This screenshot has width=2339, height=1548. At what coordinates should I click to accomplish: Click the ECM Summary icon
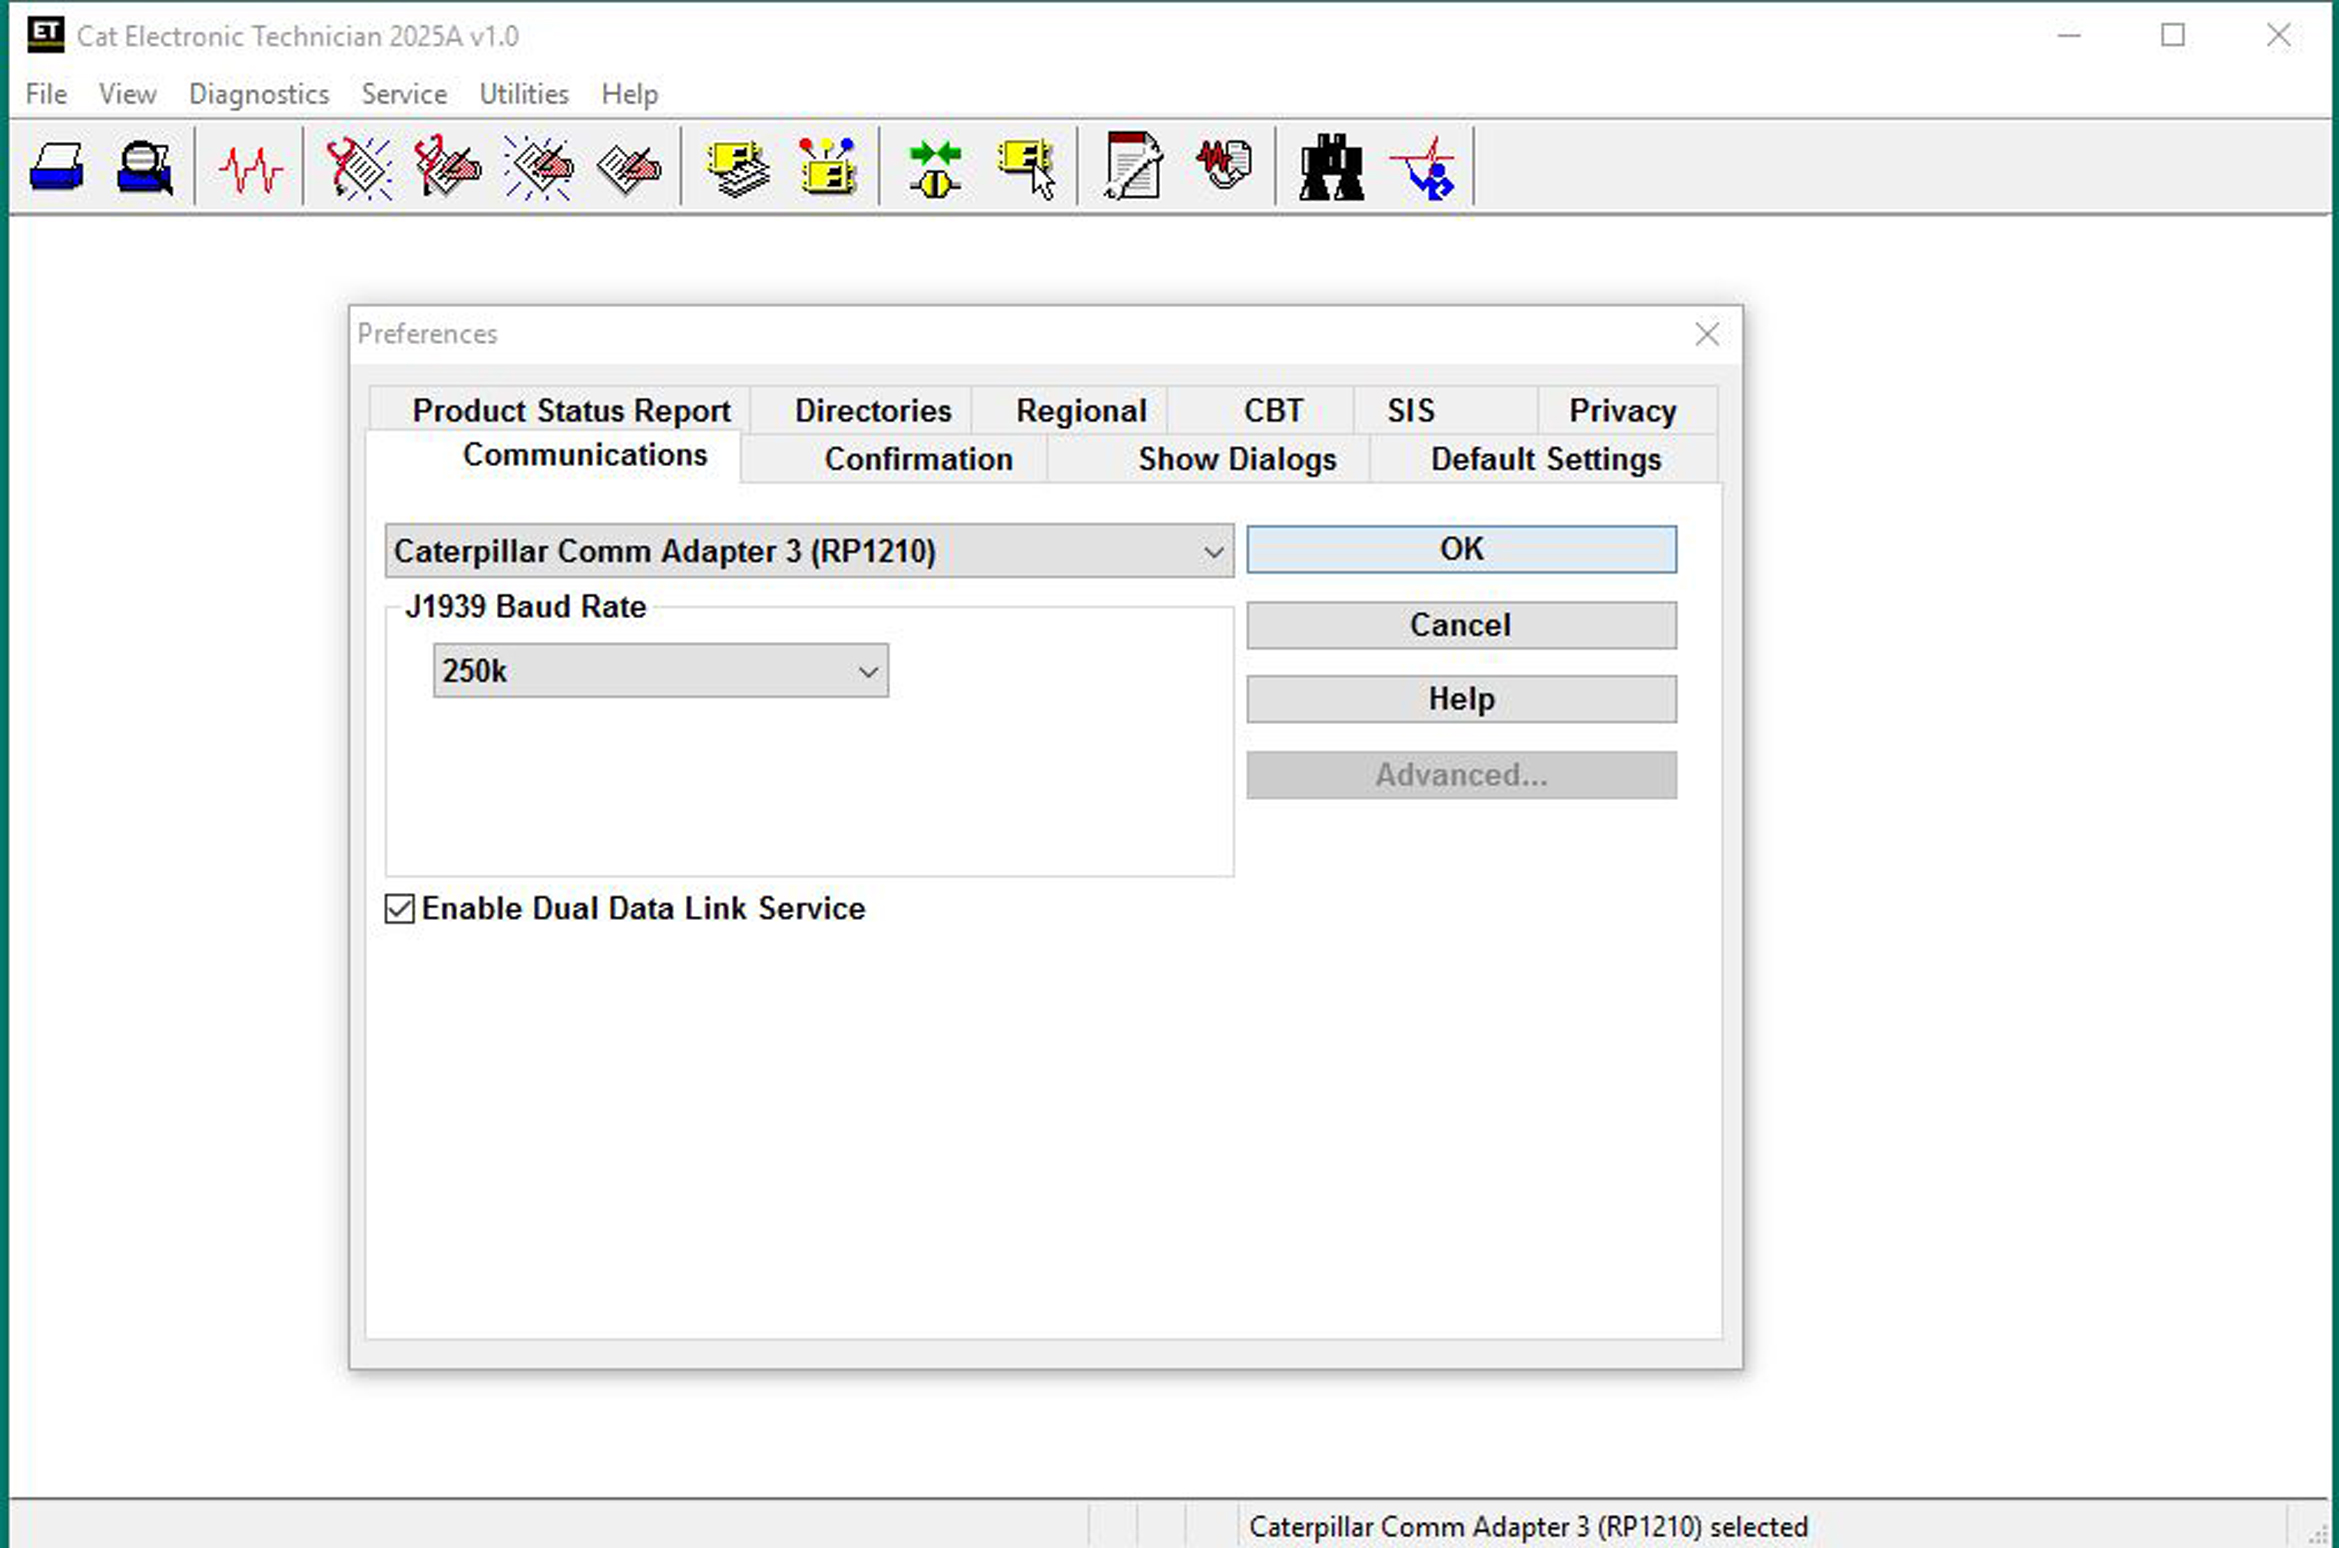click(737, 167)
